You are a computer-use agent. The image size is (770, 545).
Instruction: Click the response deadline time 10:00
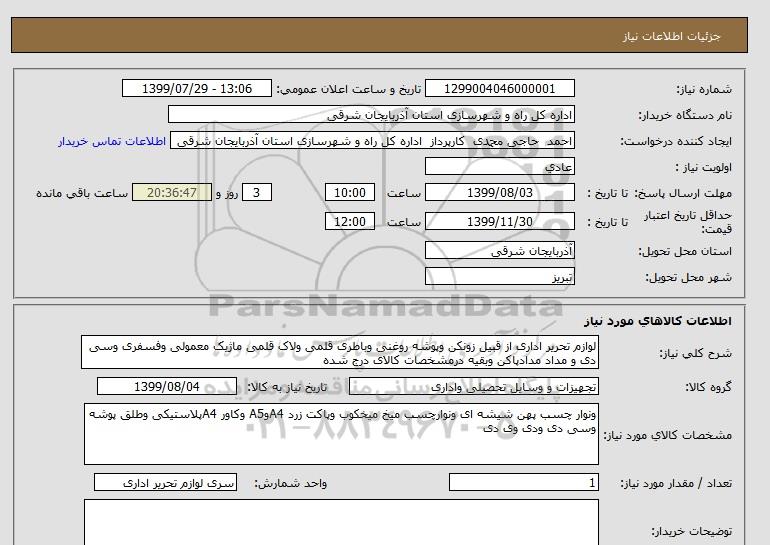click(350, 192)
